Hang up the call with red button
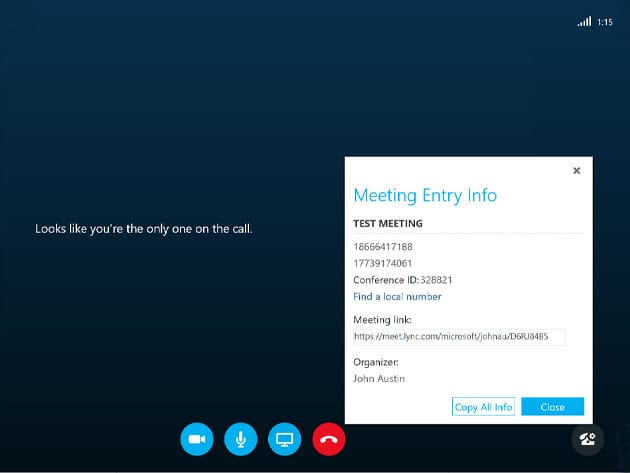The image size is (630, 473). (x=328, y=439)
